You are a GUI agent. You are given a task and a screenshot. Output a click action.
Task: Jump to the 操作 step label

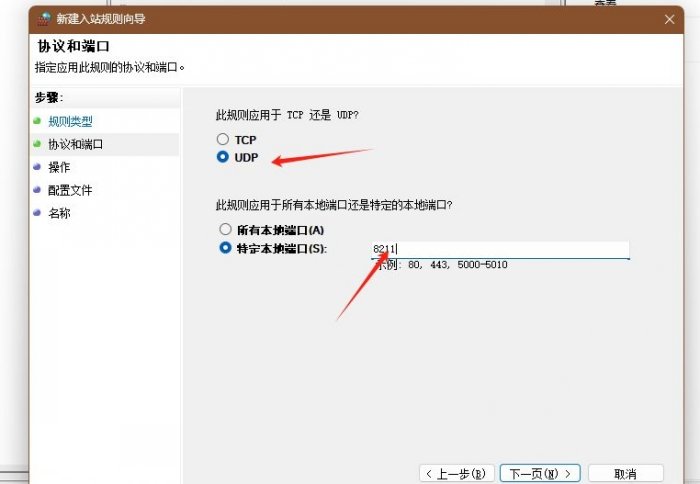[x=59, y=167]
